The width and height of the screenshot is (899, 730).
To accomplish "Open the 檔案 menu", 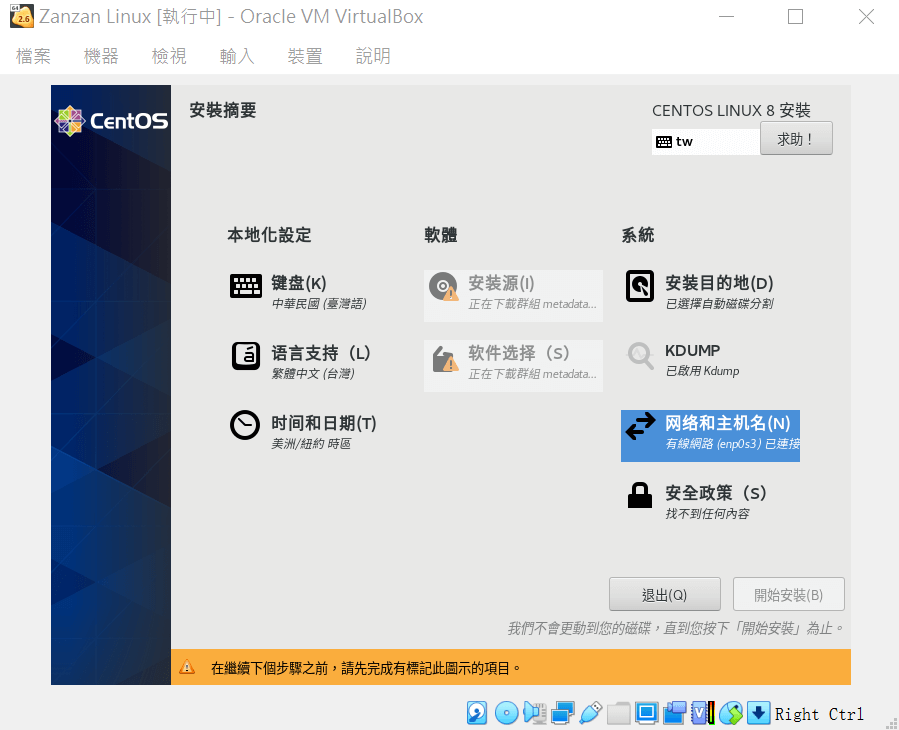I will point(33,56).
